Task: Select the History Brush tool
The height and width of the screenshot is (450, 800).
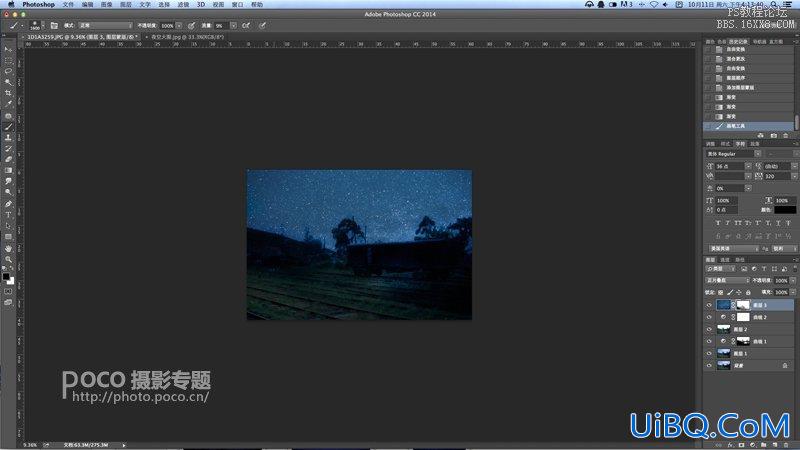Action: pos(8,148)
